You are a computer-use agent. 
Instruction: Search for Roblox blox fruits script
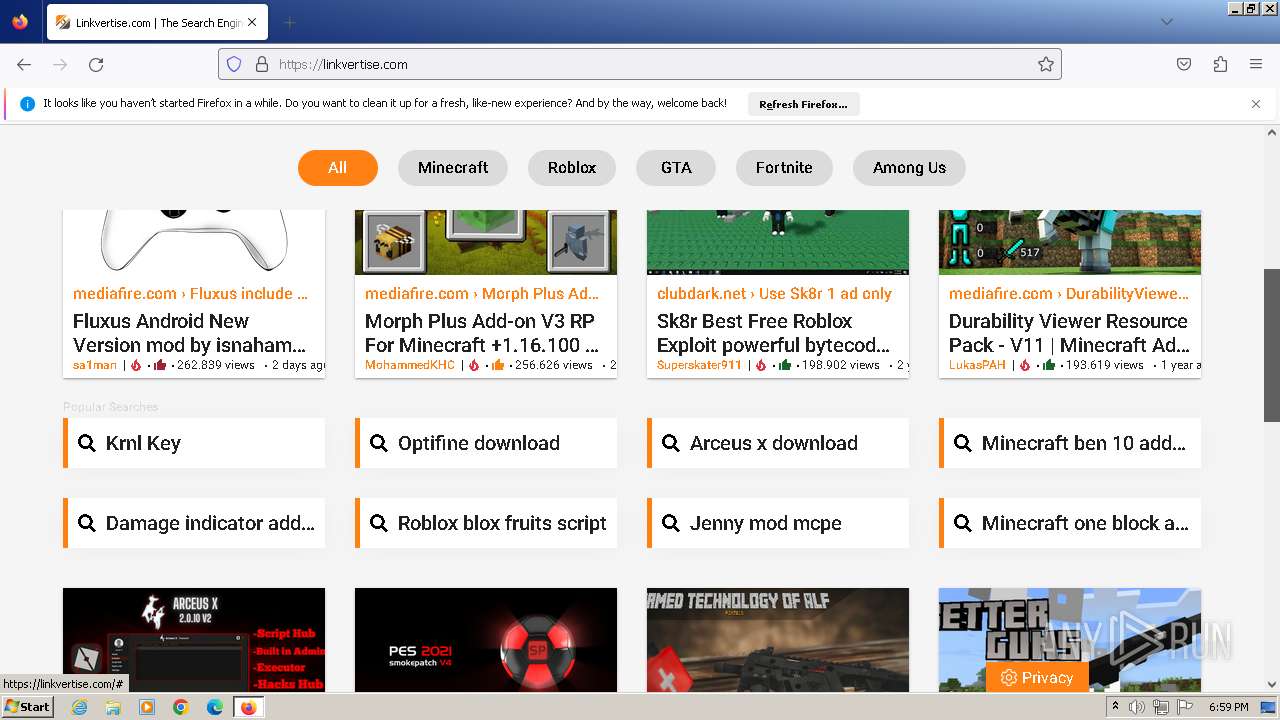[486, 523]
